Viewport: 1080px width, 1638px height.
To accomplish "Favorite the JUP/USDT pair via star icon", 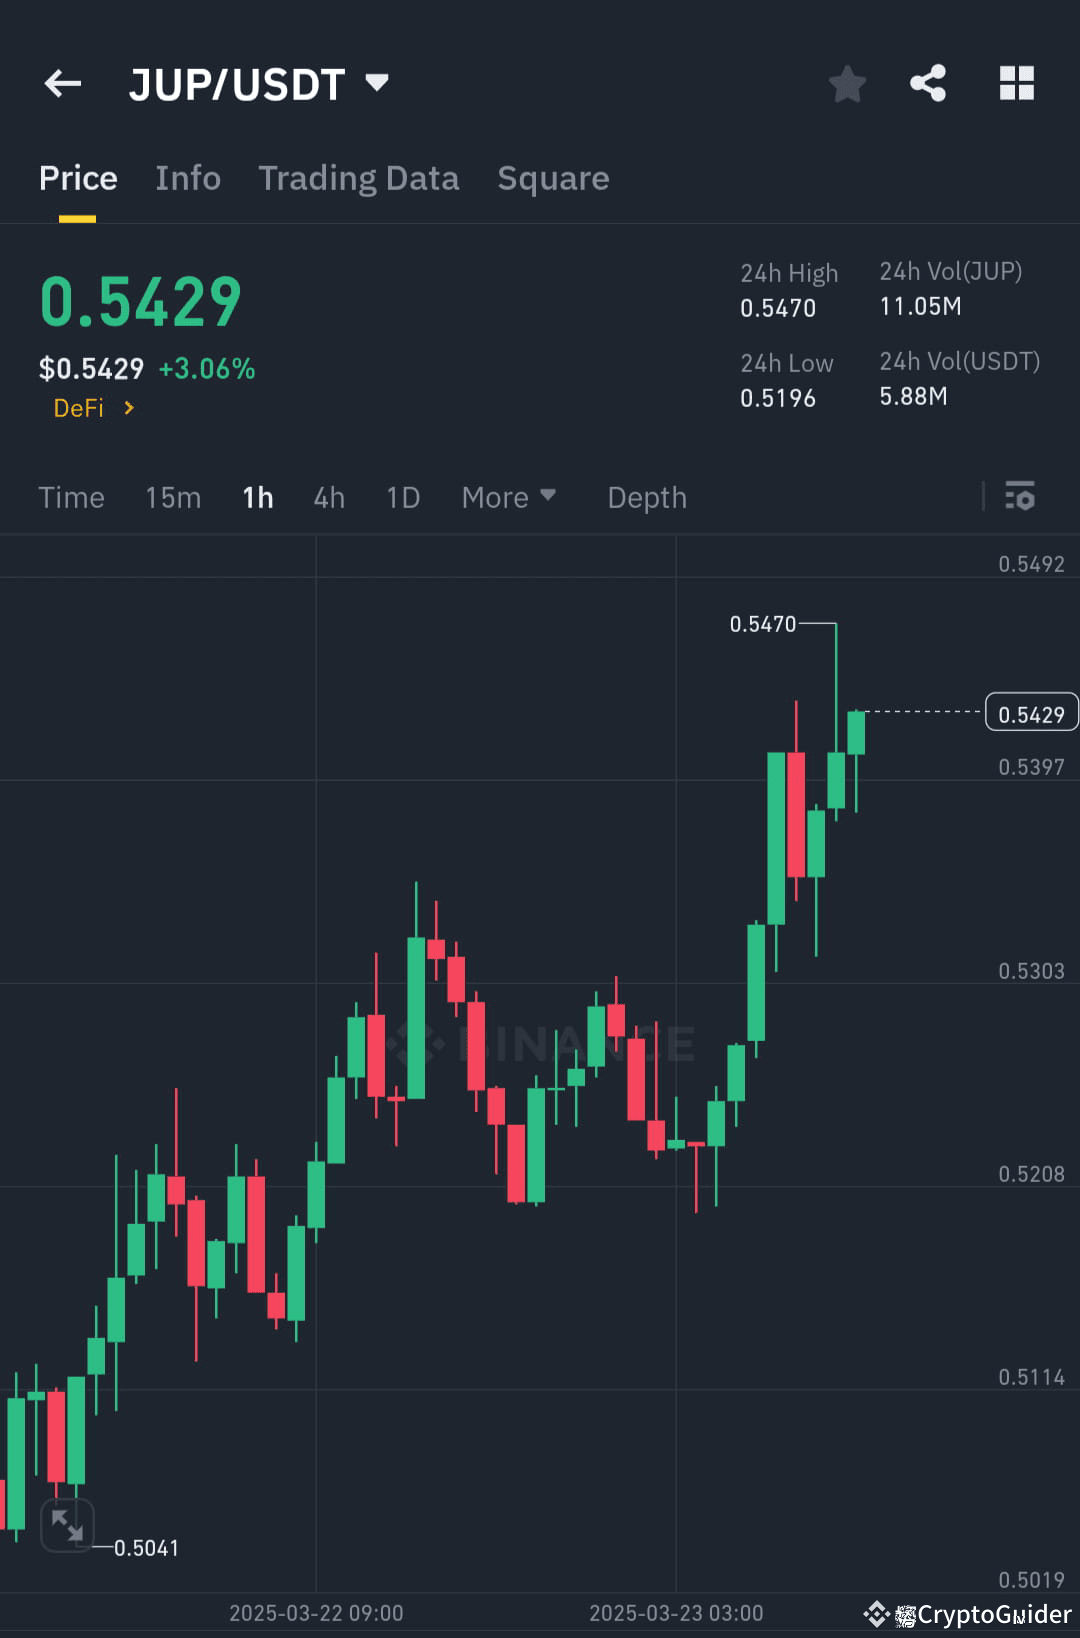I will point(847,84).
